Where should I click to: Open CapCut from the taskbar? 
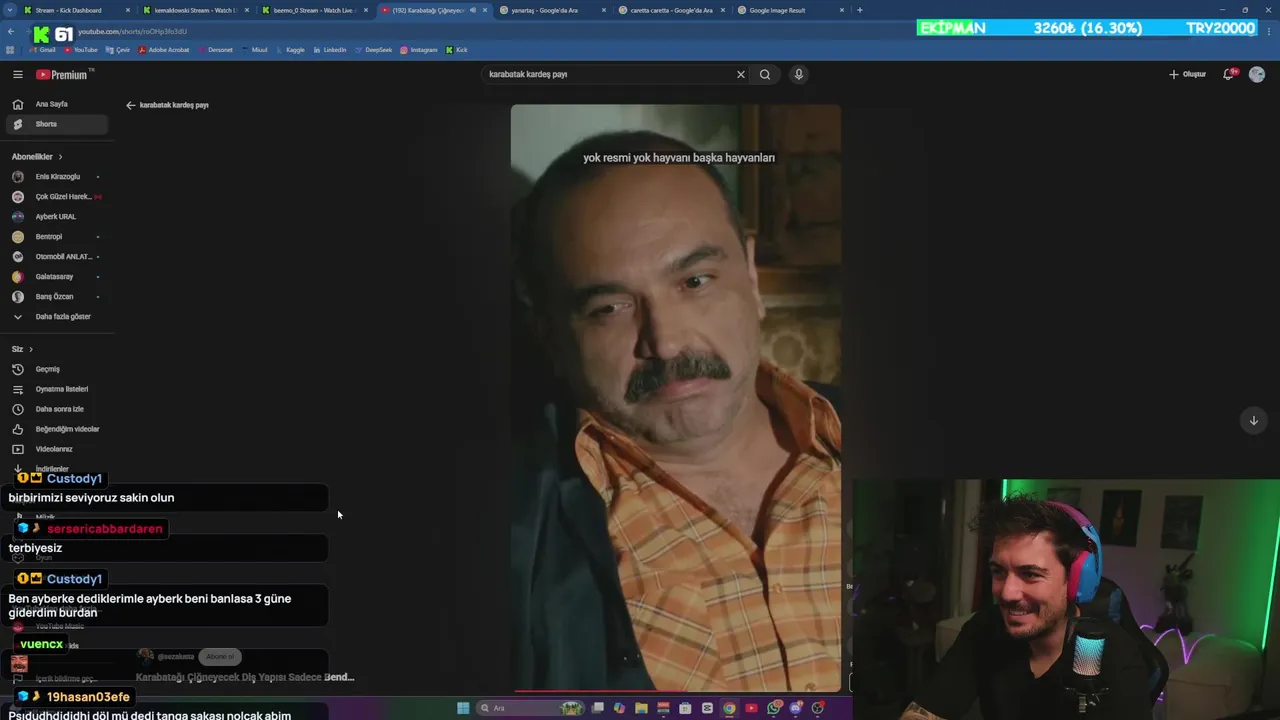(x=707, y=708)
